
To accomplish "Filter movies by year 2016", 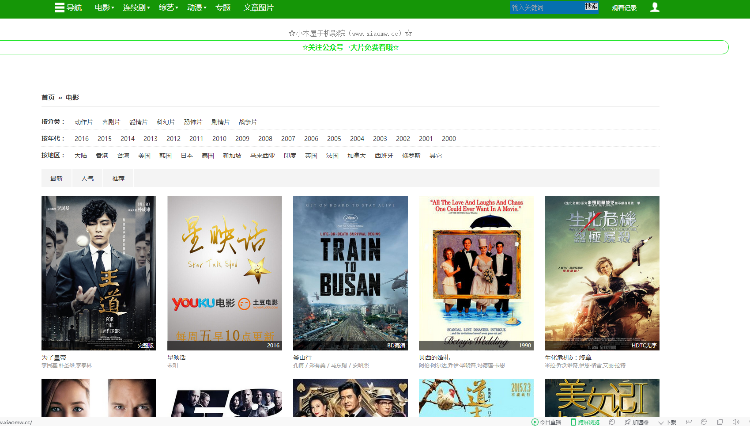I will tap(81, 138).
